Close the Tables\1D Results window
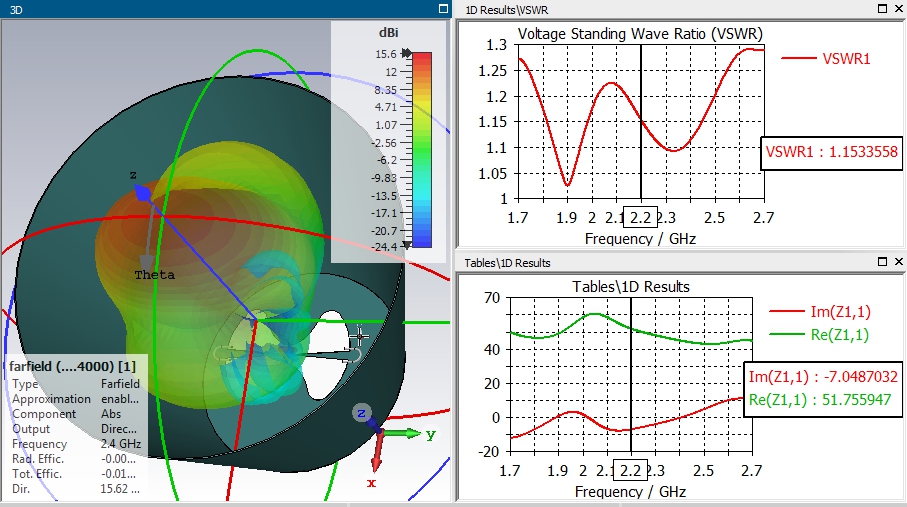 (896, 262)
